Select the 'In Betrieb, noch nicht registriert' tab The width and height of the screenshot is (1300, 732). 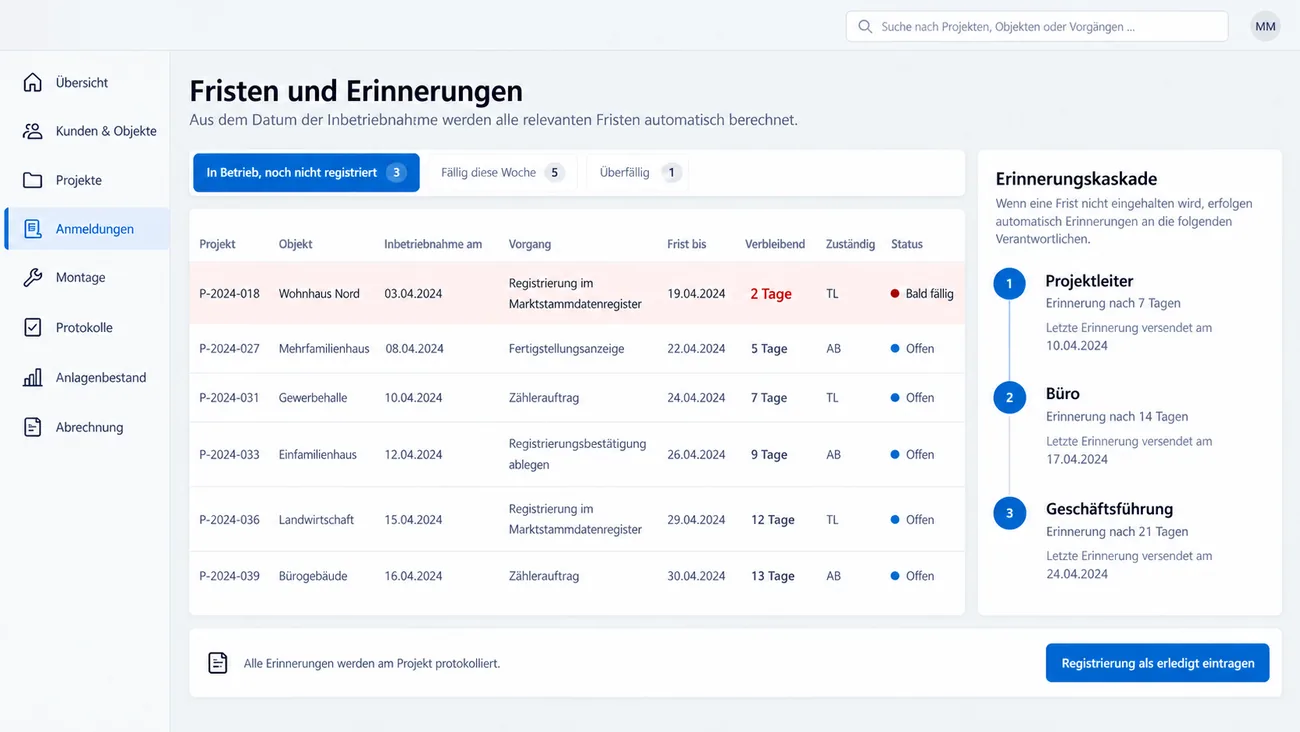(306, 172)
